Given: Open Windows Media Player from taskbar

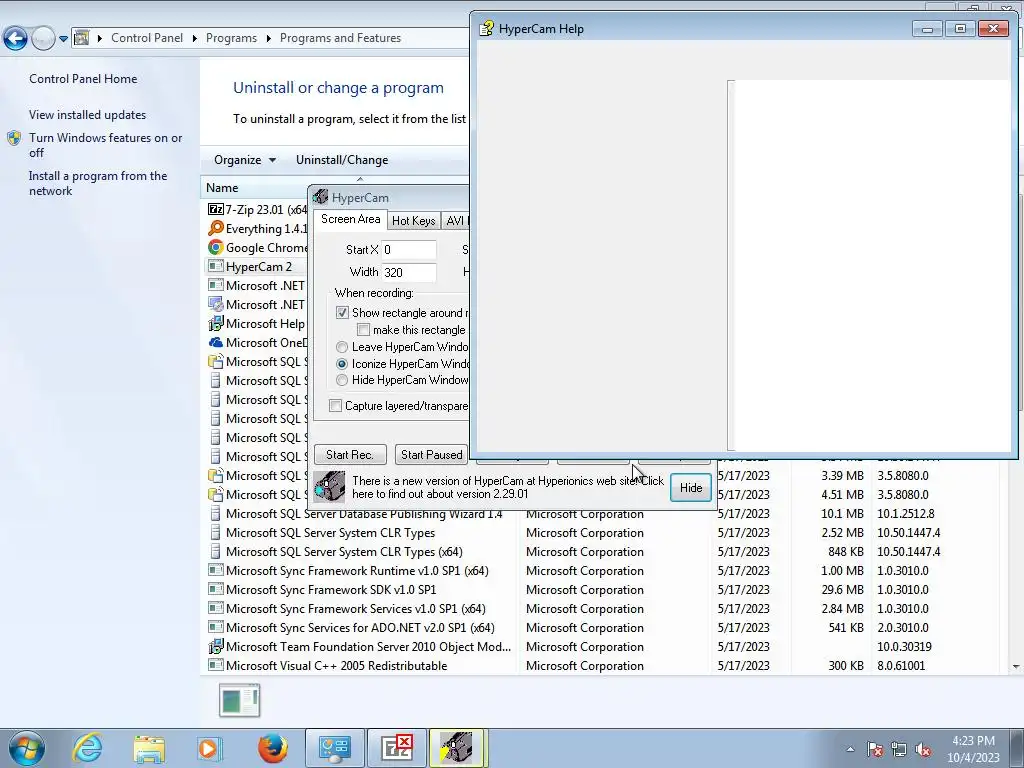Looking at the screenshot, I should (210, 748).
